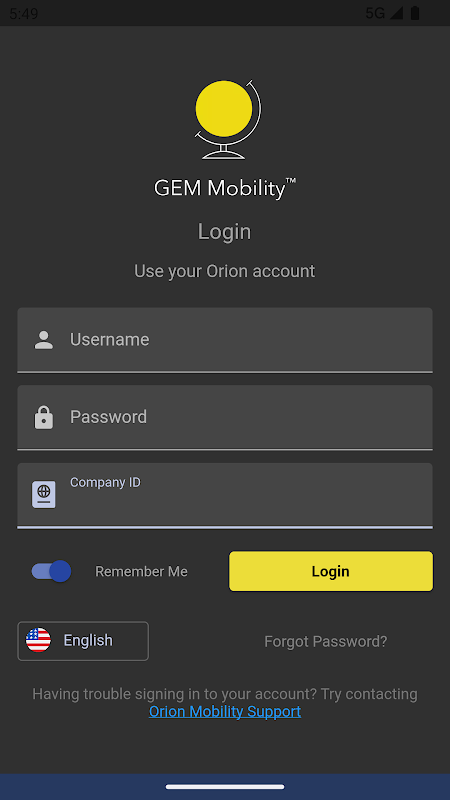Click the Forgot Password? link
The height and width of the screenshot is (800, 450).
point(326,641)
